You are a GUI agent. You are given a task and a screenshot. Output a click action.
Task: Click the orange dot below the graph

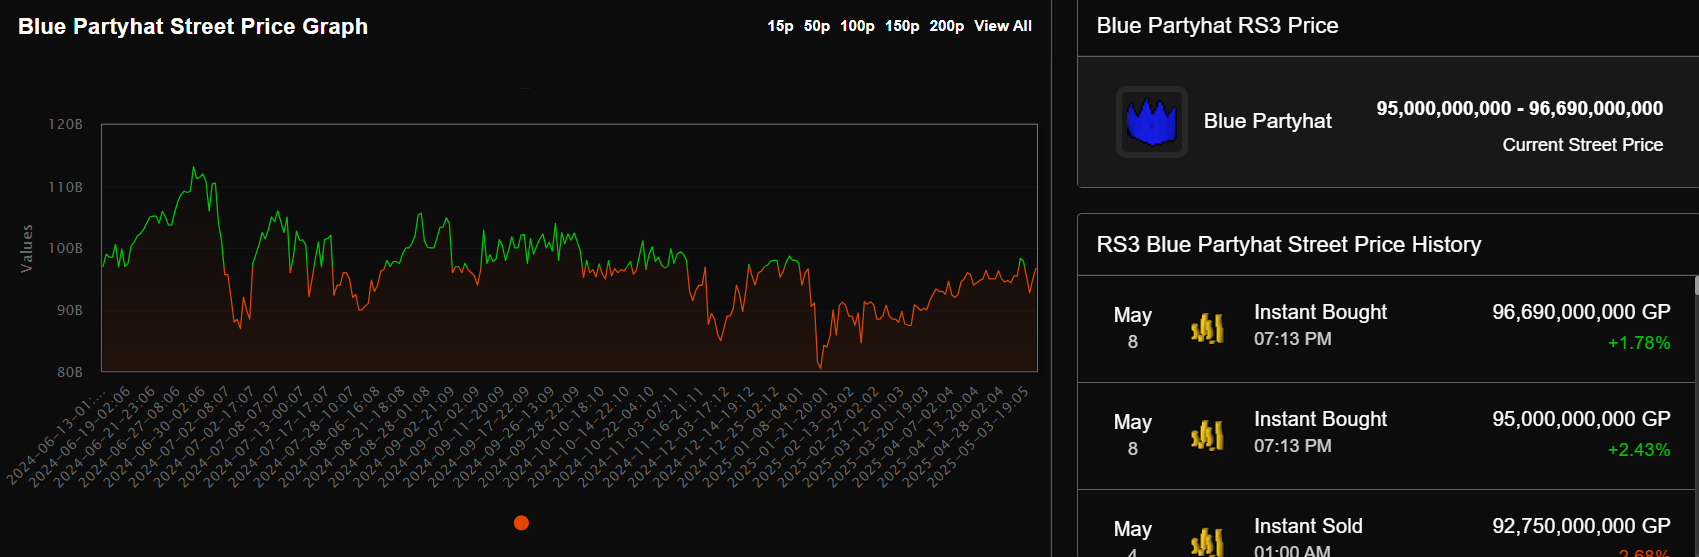click(x=521, y=523)
